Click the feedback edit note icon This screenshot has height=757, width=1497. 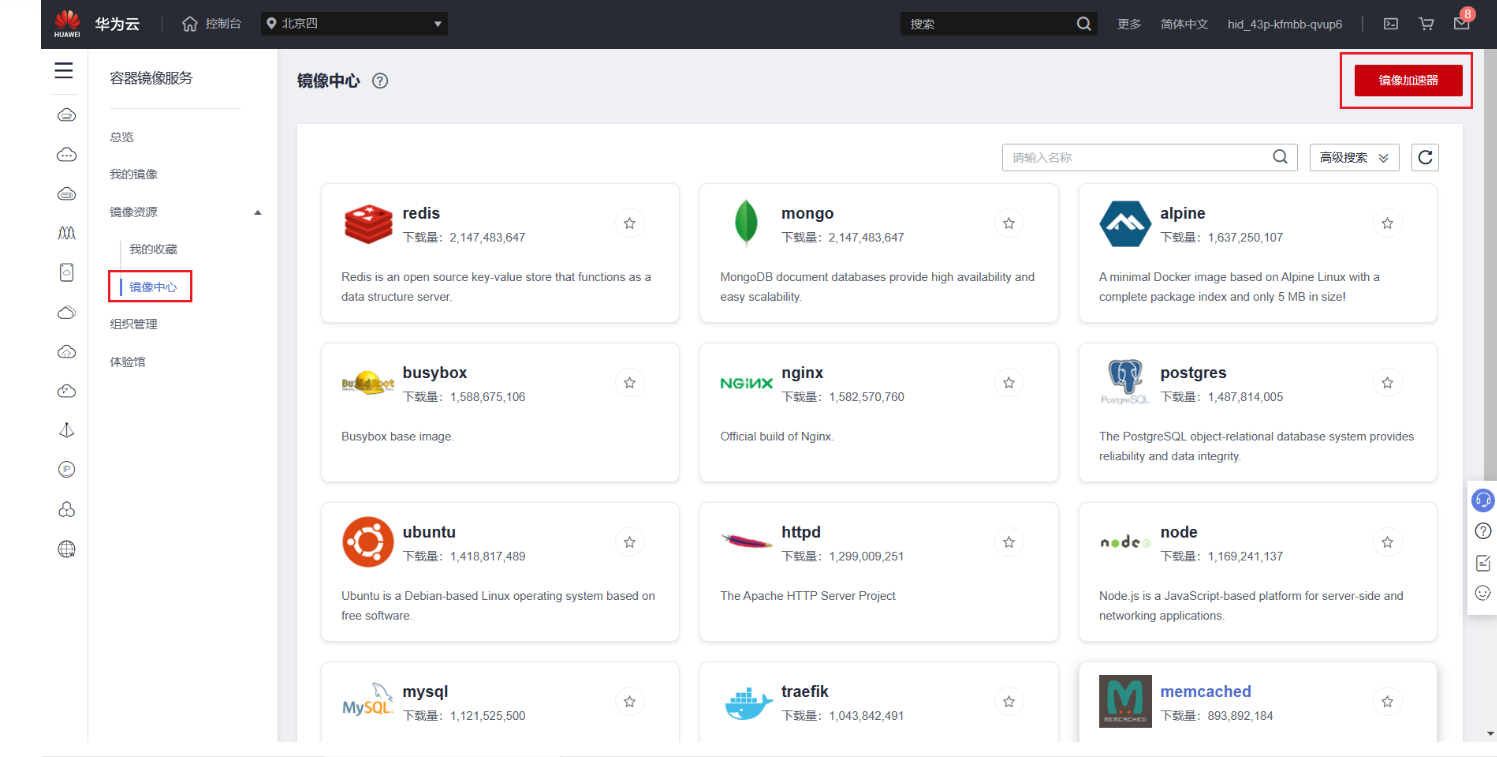pos(1483,563)
